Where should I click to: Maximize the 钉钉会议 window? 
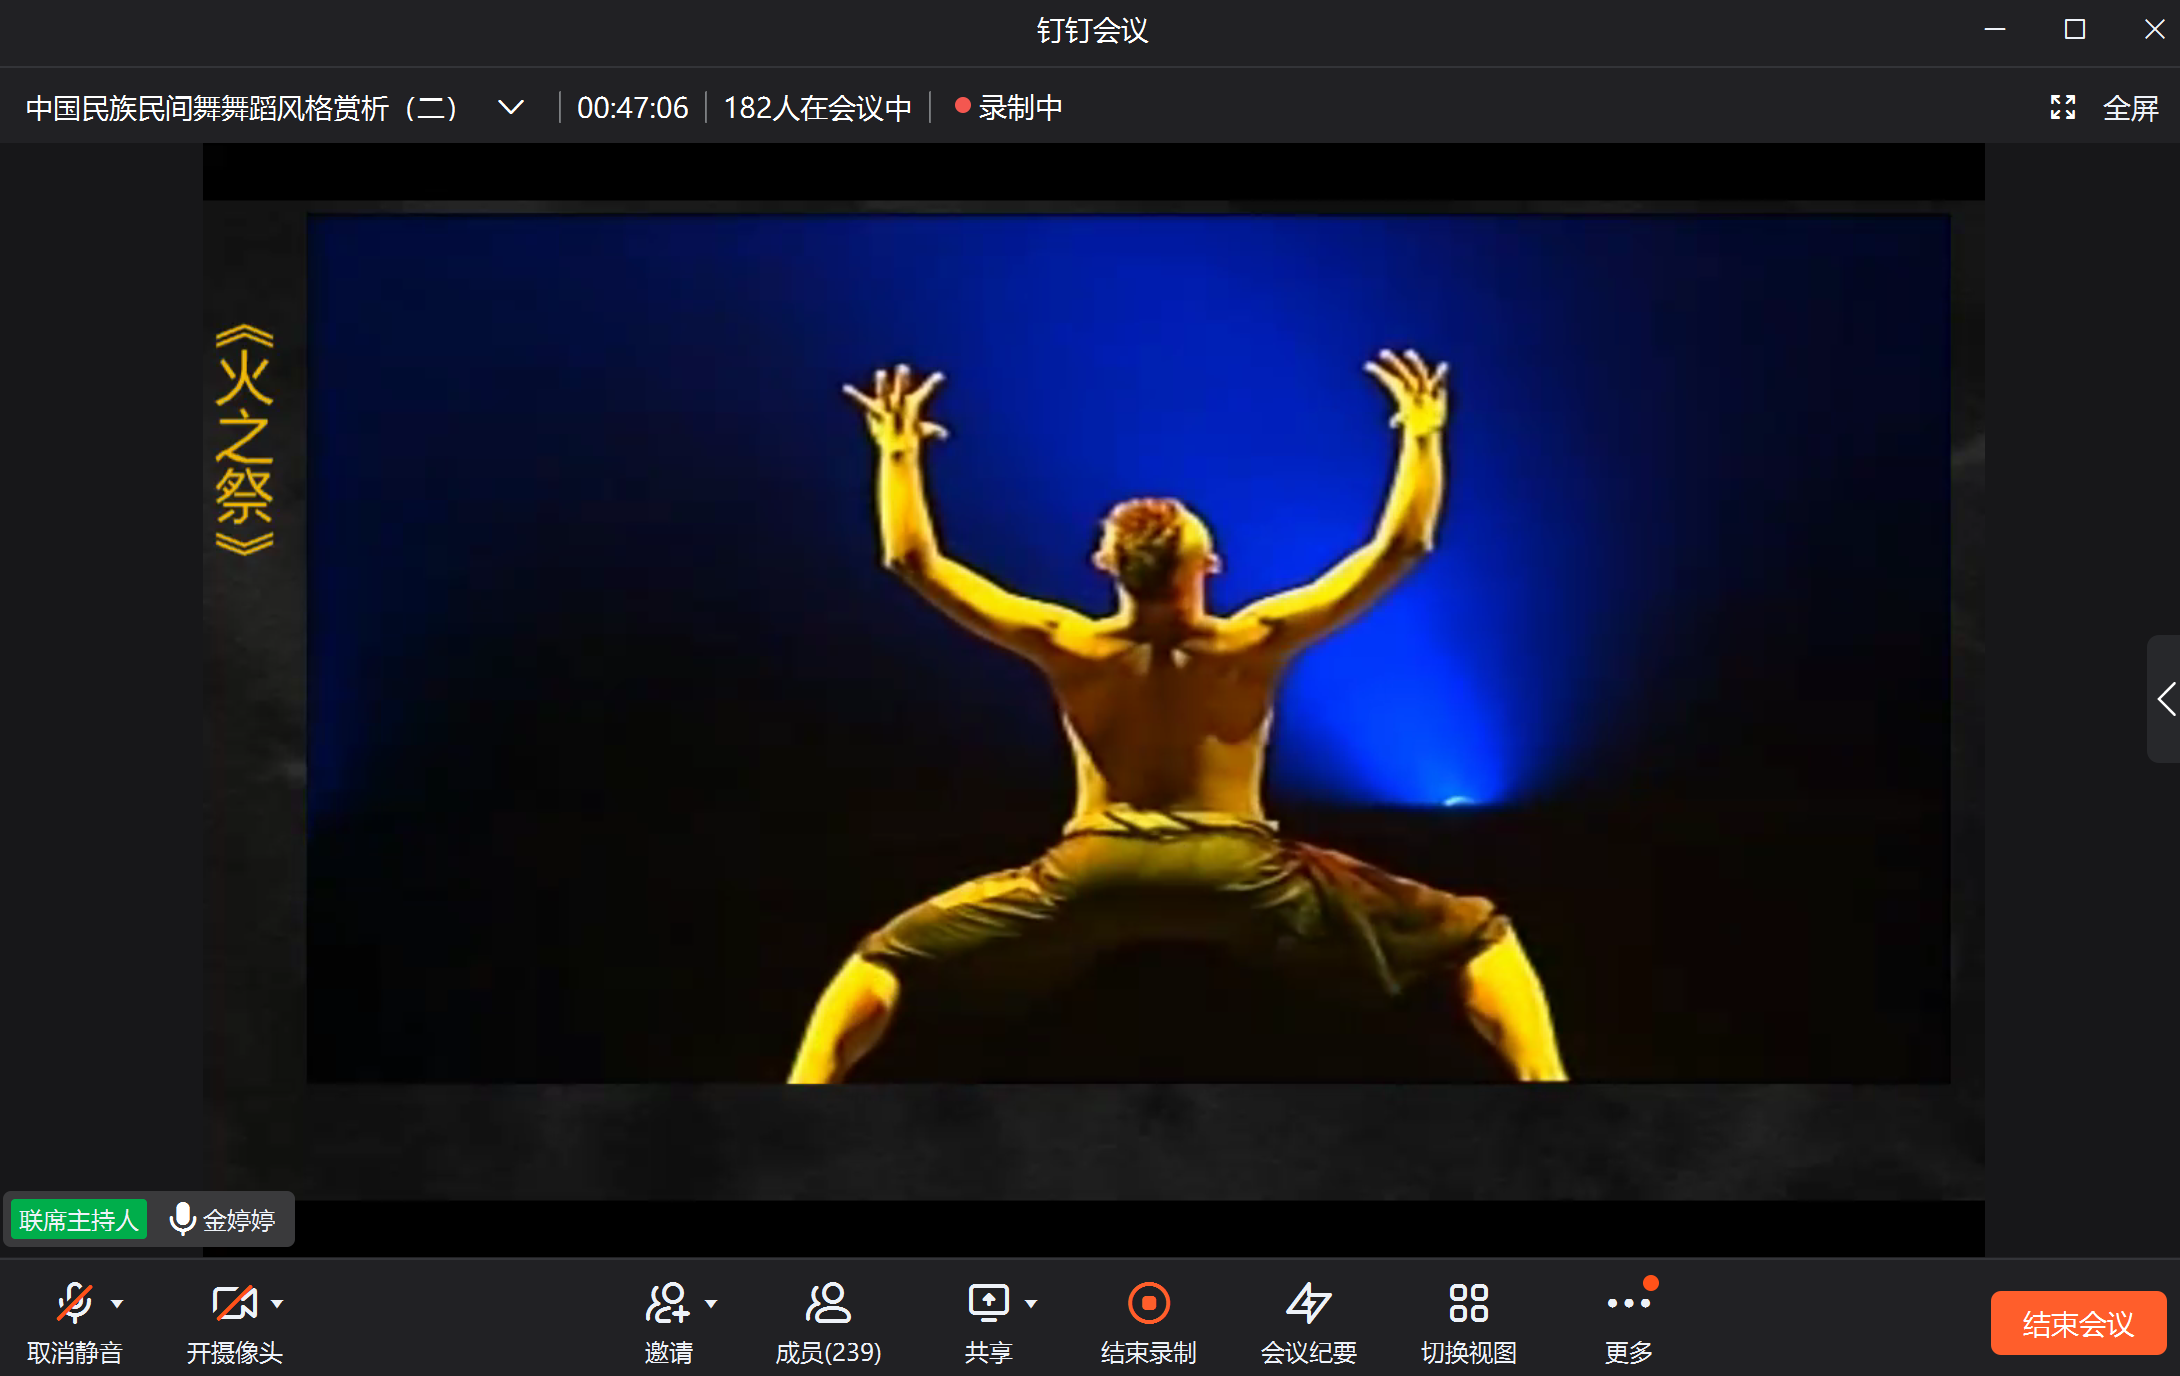pos(2075,30)
